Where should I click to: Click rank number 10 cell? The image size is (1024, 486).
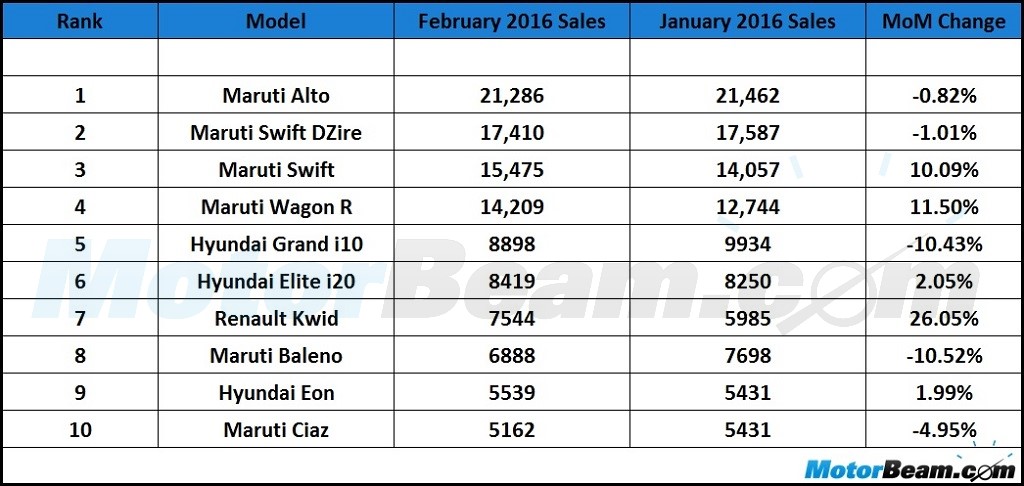click(80, 430)
